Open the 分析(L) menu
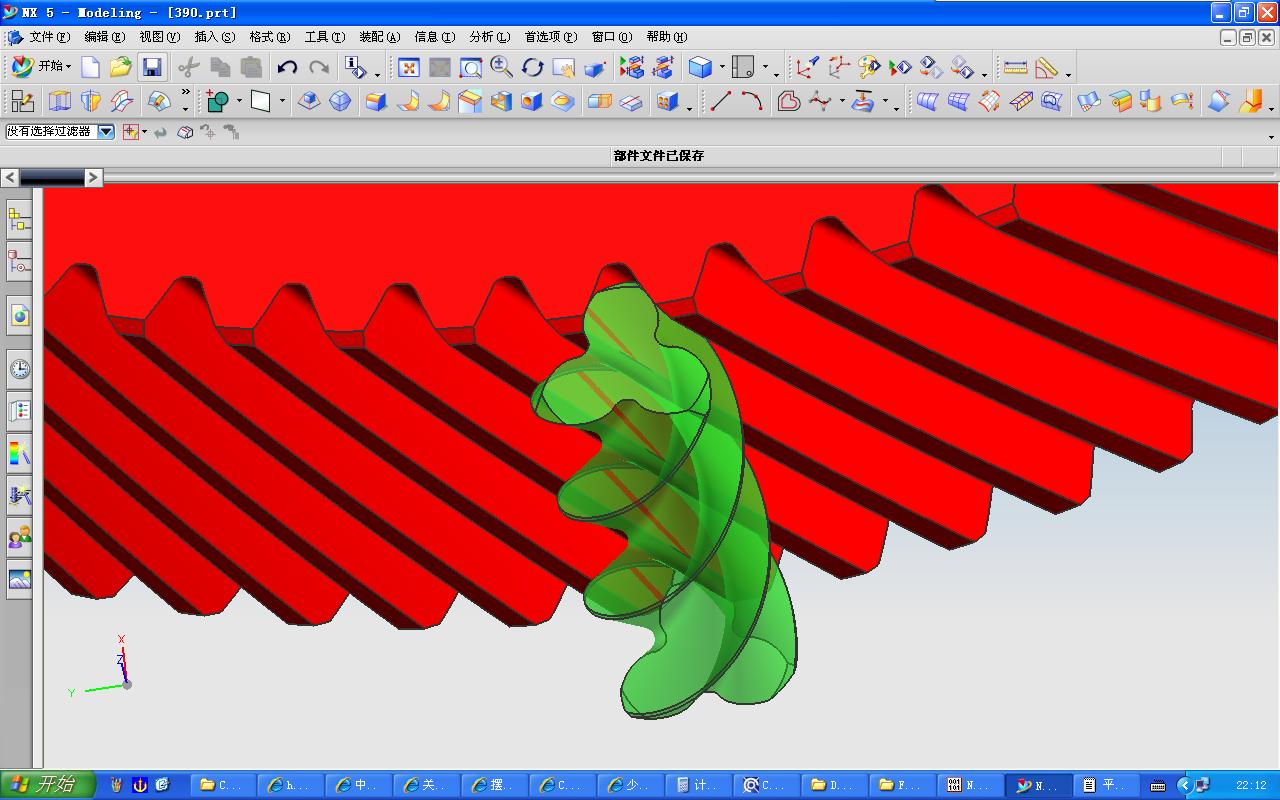Image resolution: width=1280 pixels, height=800 pixels. [x=489, y=37]
